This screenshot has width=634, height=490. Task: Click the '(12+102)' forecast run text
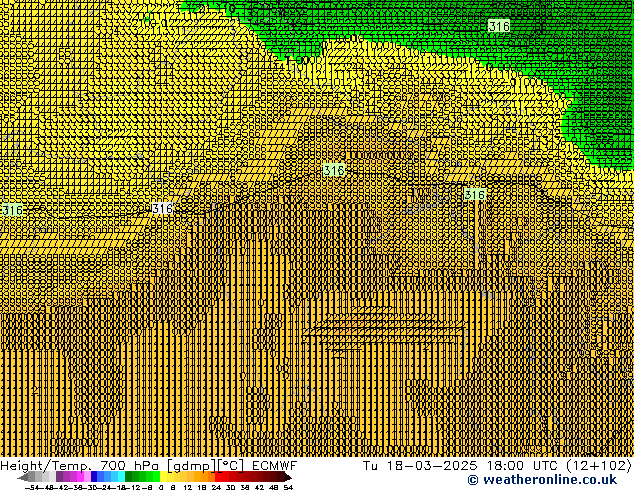tap(599, 466)
